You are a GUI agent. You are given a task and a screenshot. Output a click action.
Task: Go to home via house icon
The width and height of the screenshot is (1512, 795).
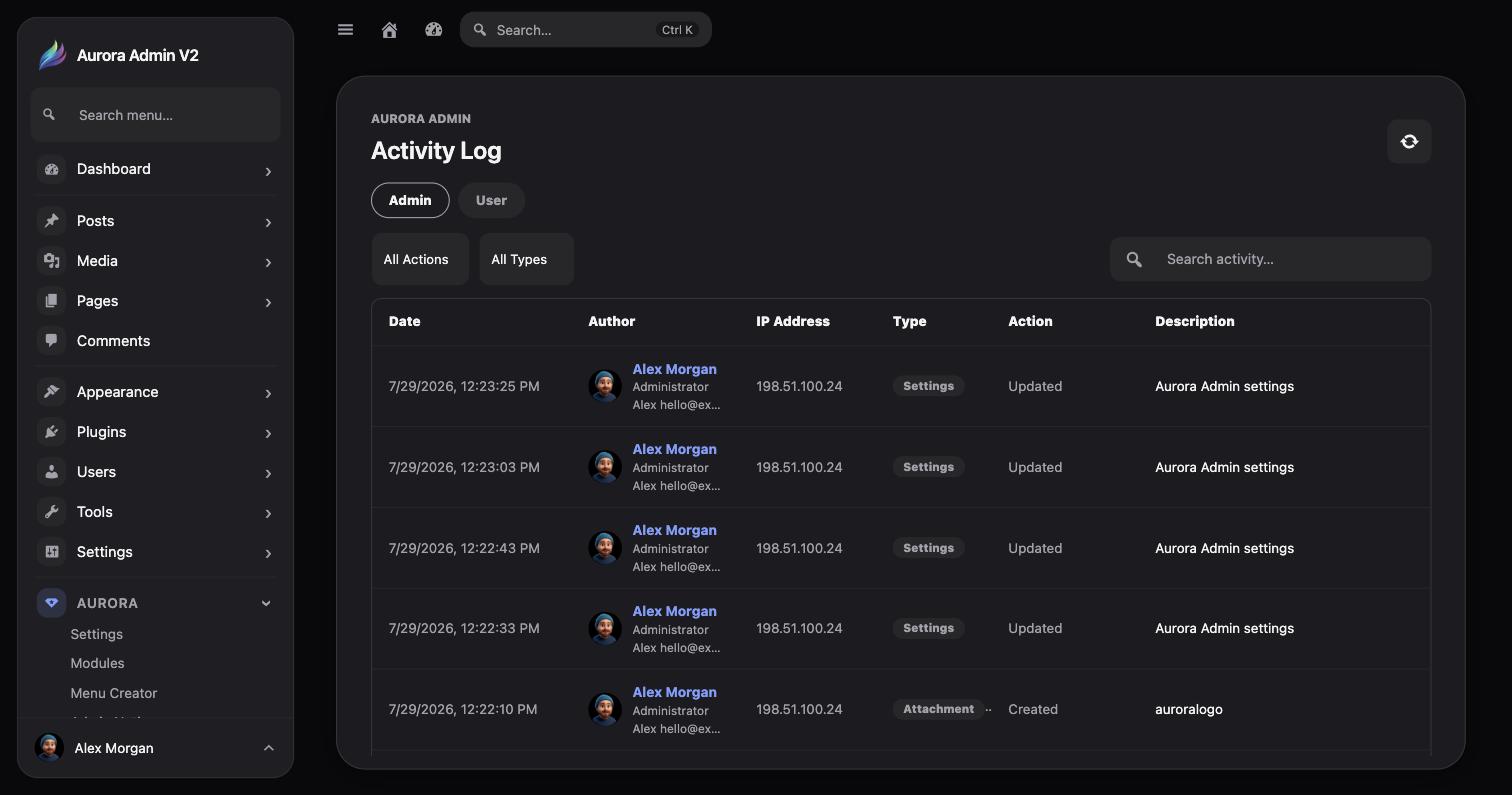pos(390,30)
